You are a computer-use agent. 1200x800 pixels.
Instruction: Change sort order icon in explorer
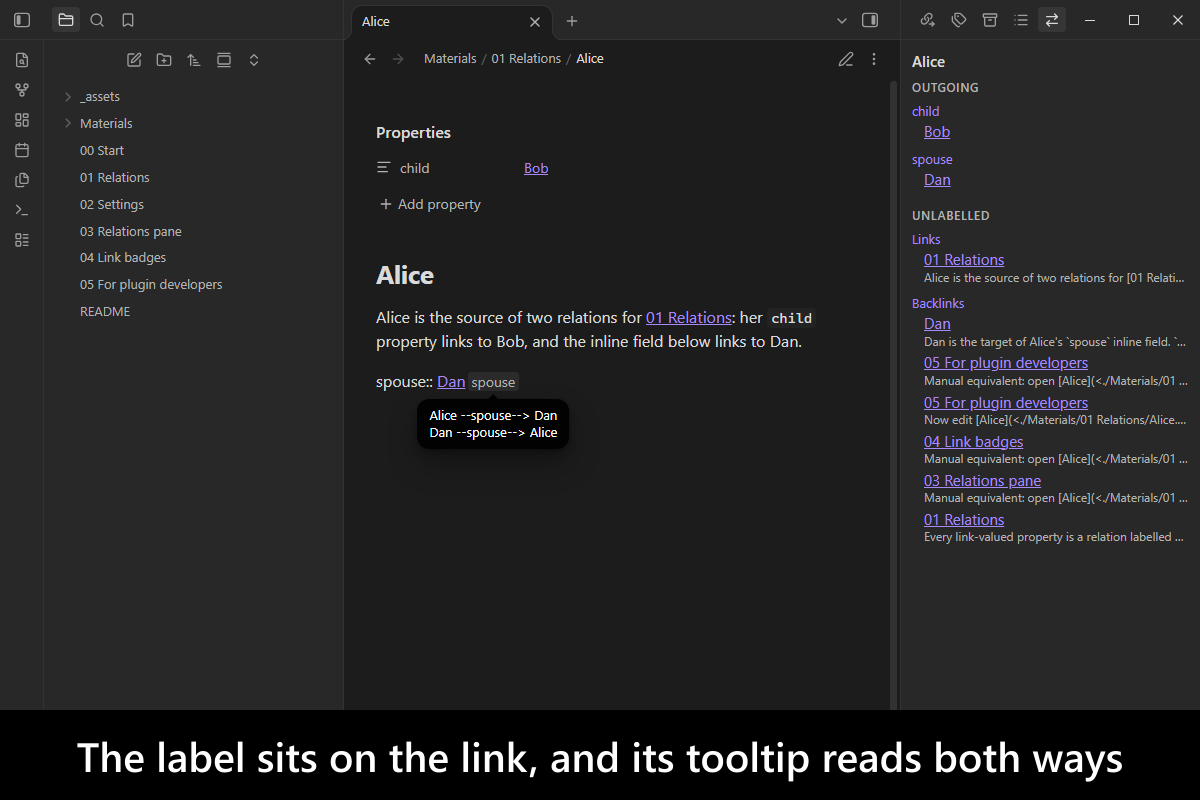194,60
